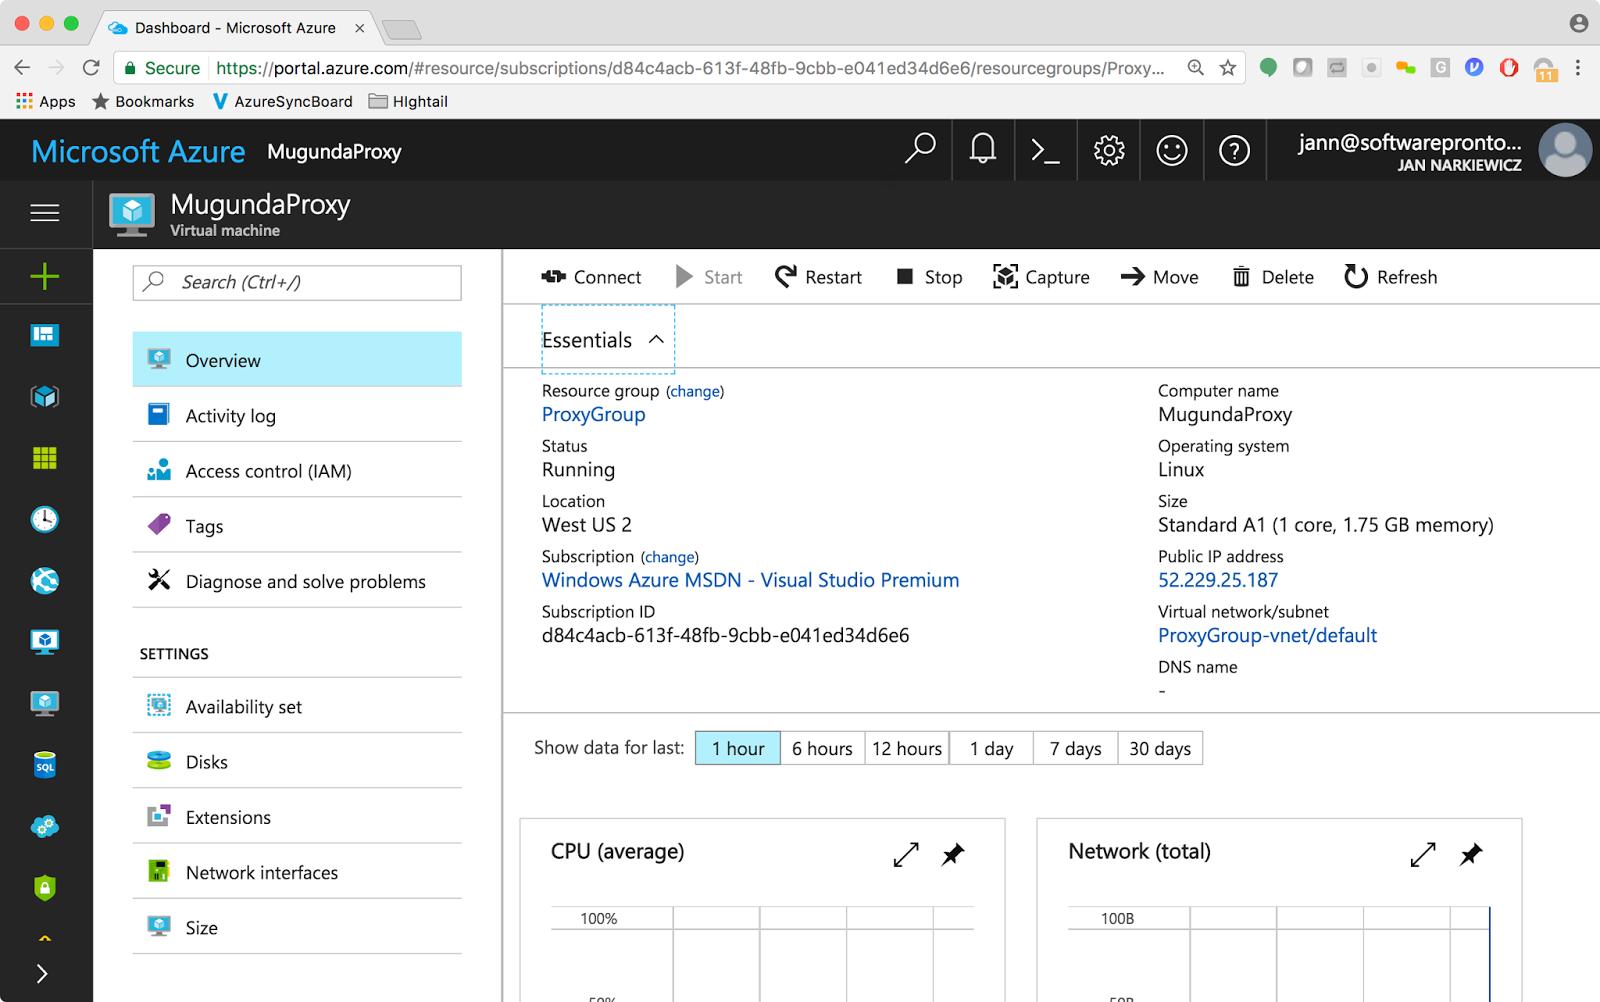Image resolution: width=1600 pixels, height=1002 pixels.
Task: Open the Dashboard icon in the sidebar
Action: (44, 335)
